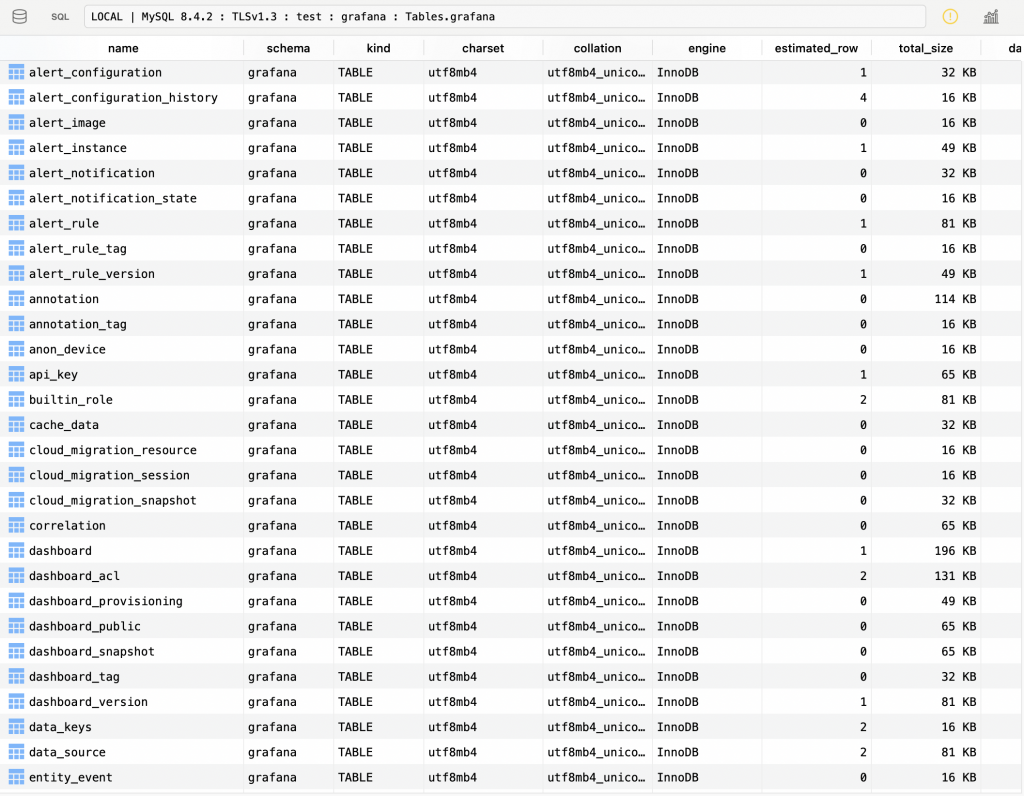Select the alert_image table name
Image resolution: width=1024 pixels, height=796 pixels.
[67, 123]
